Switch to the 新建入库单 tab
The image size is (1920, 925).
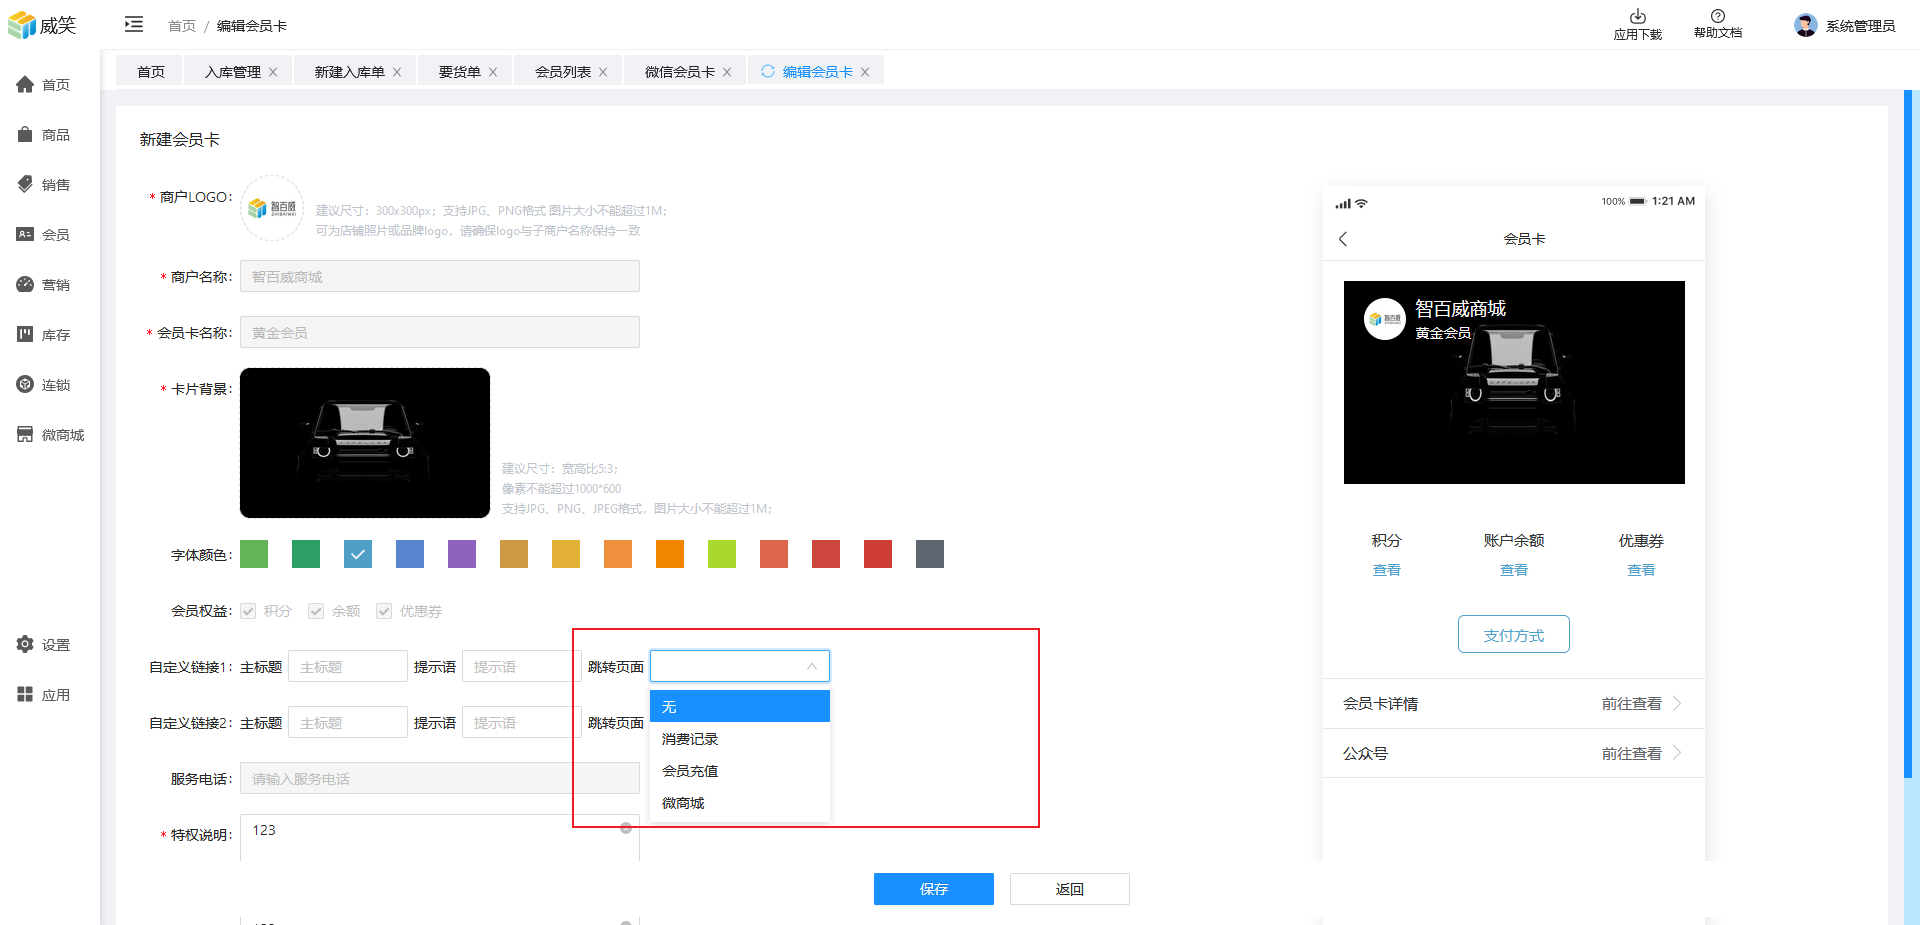tap(349, 72)
